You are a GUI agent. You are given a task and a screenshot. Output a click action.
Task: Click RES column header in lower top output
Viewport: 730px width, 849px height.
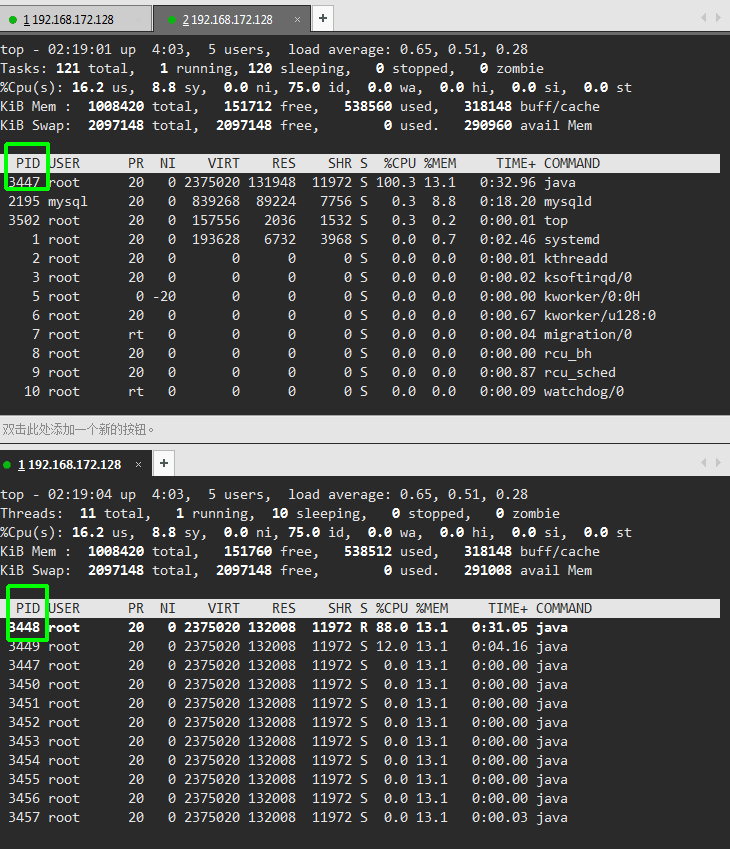pos(284,609)
